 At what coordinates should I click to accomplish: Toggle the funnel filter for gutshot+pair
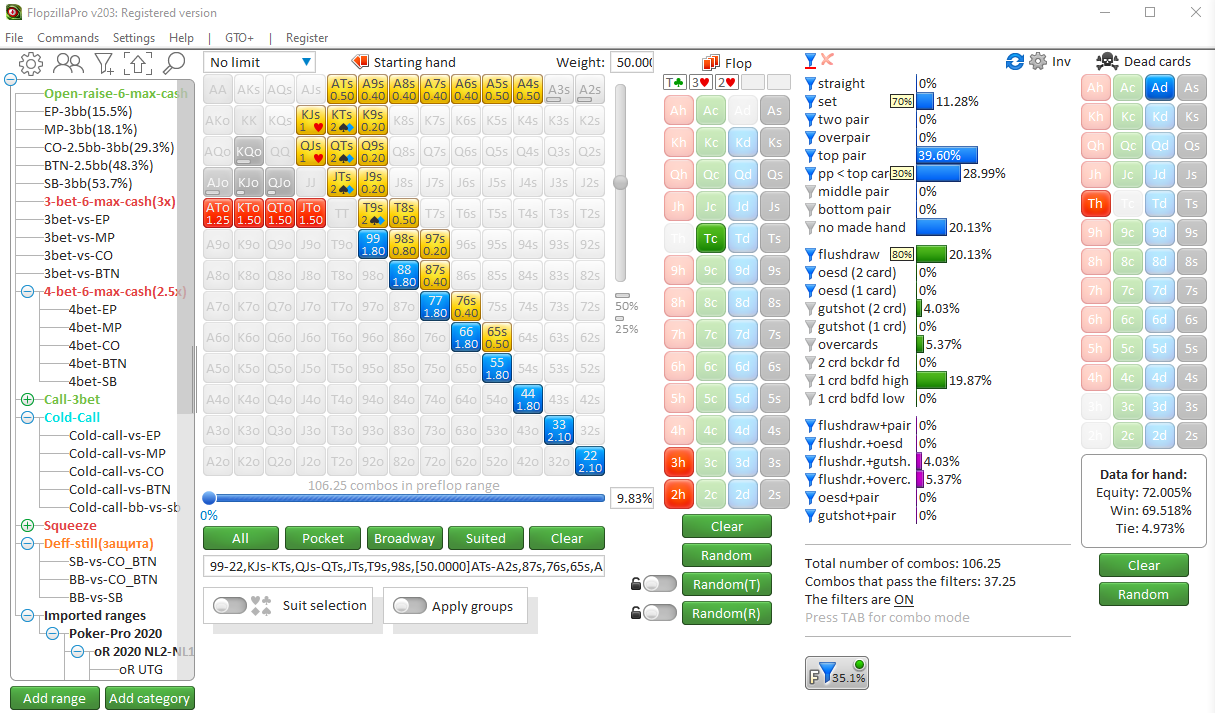point(811,516)
